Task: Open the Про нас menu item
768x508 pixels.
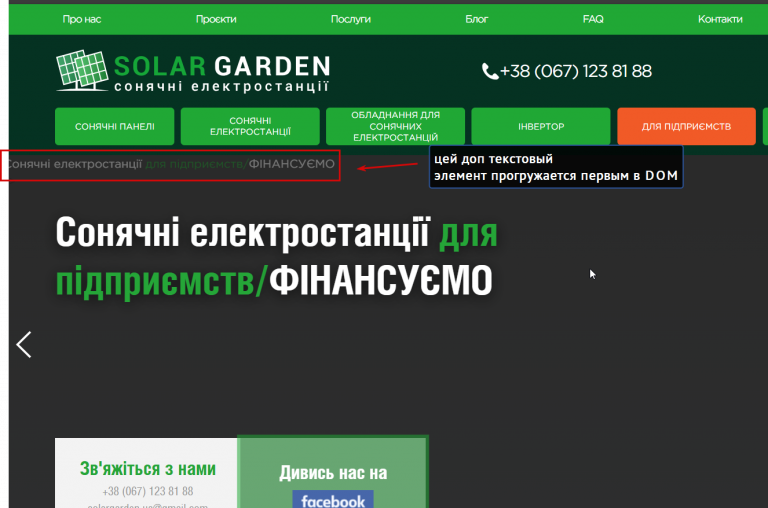Action: click(x=82, y=19)
